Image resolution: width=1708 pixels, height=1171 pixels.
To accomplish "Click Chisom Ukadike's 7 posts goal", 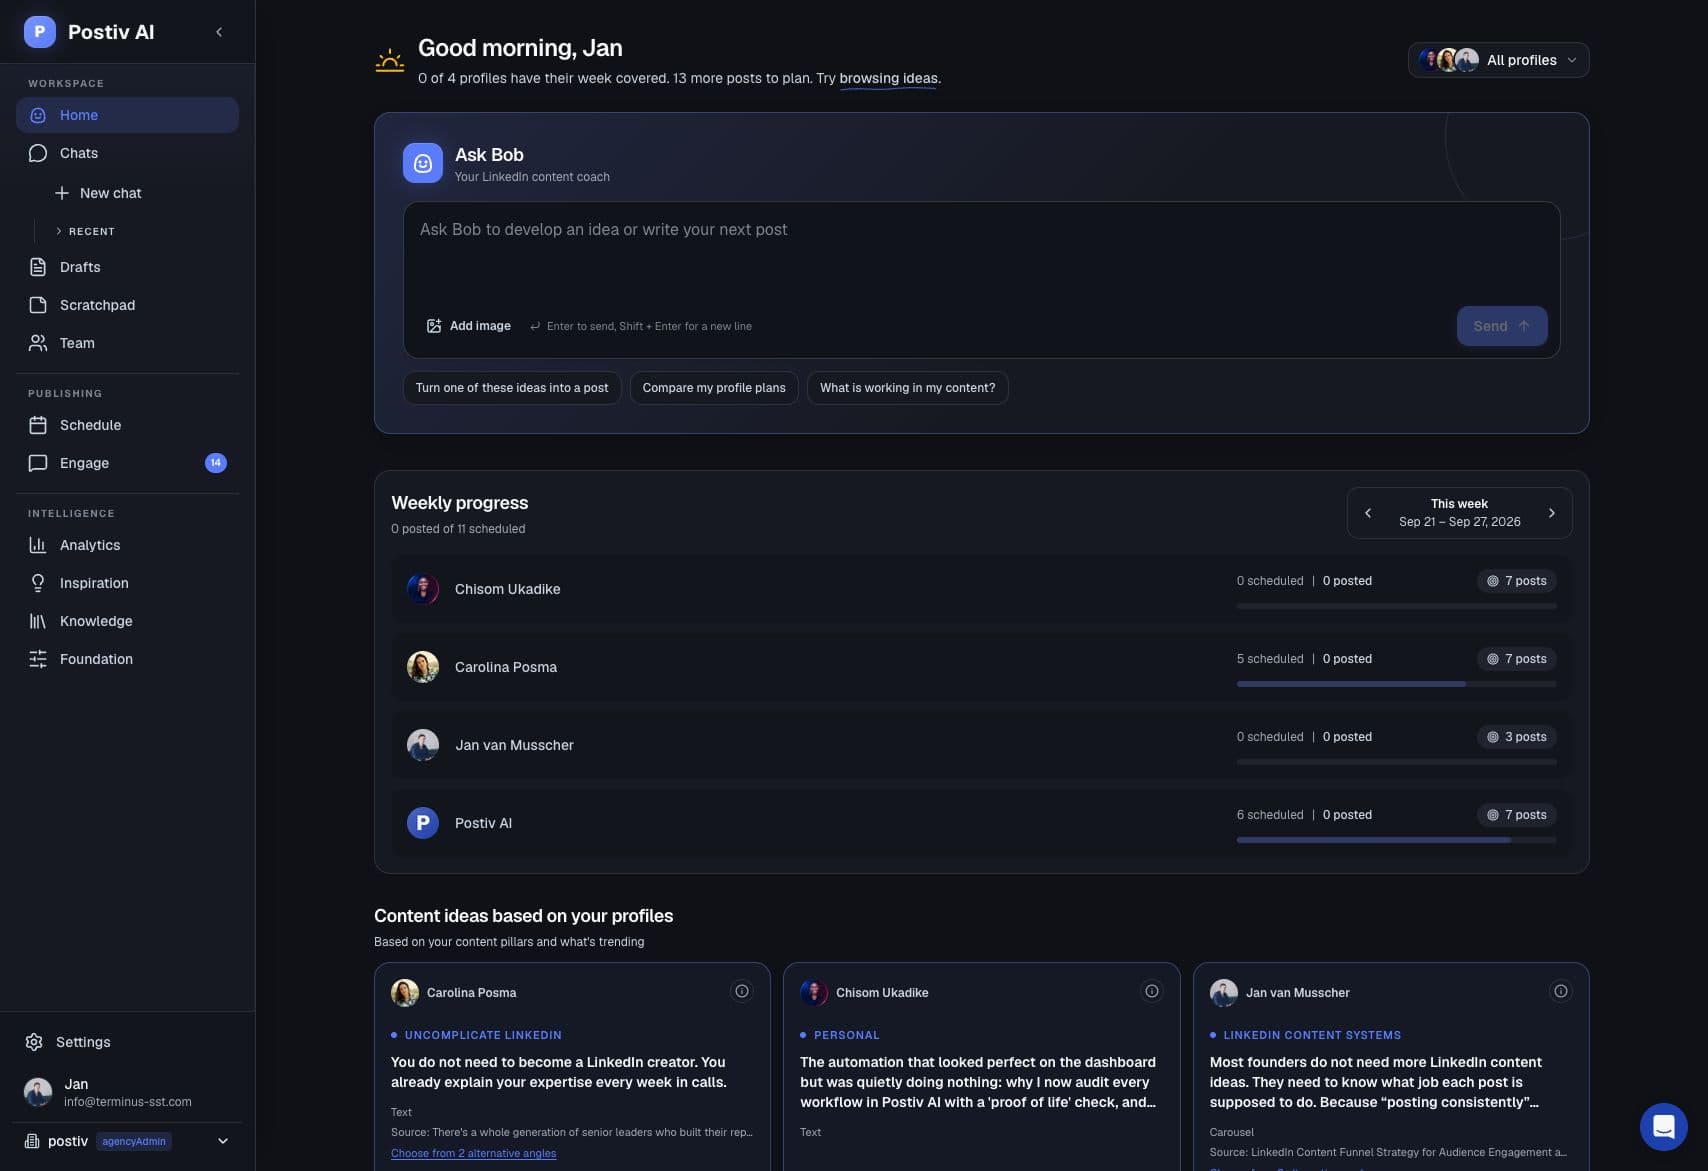I will click(x=1517, y=581).
